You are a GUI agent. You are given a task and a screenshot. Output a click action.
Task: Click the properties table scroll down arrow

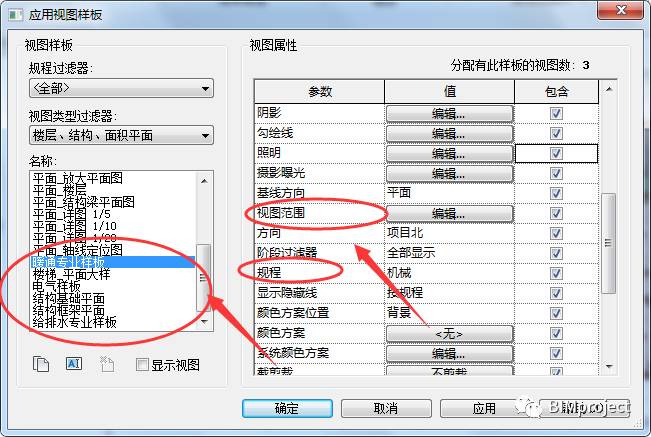[608, 366]
